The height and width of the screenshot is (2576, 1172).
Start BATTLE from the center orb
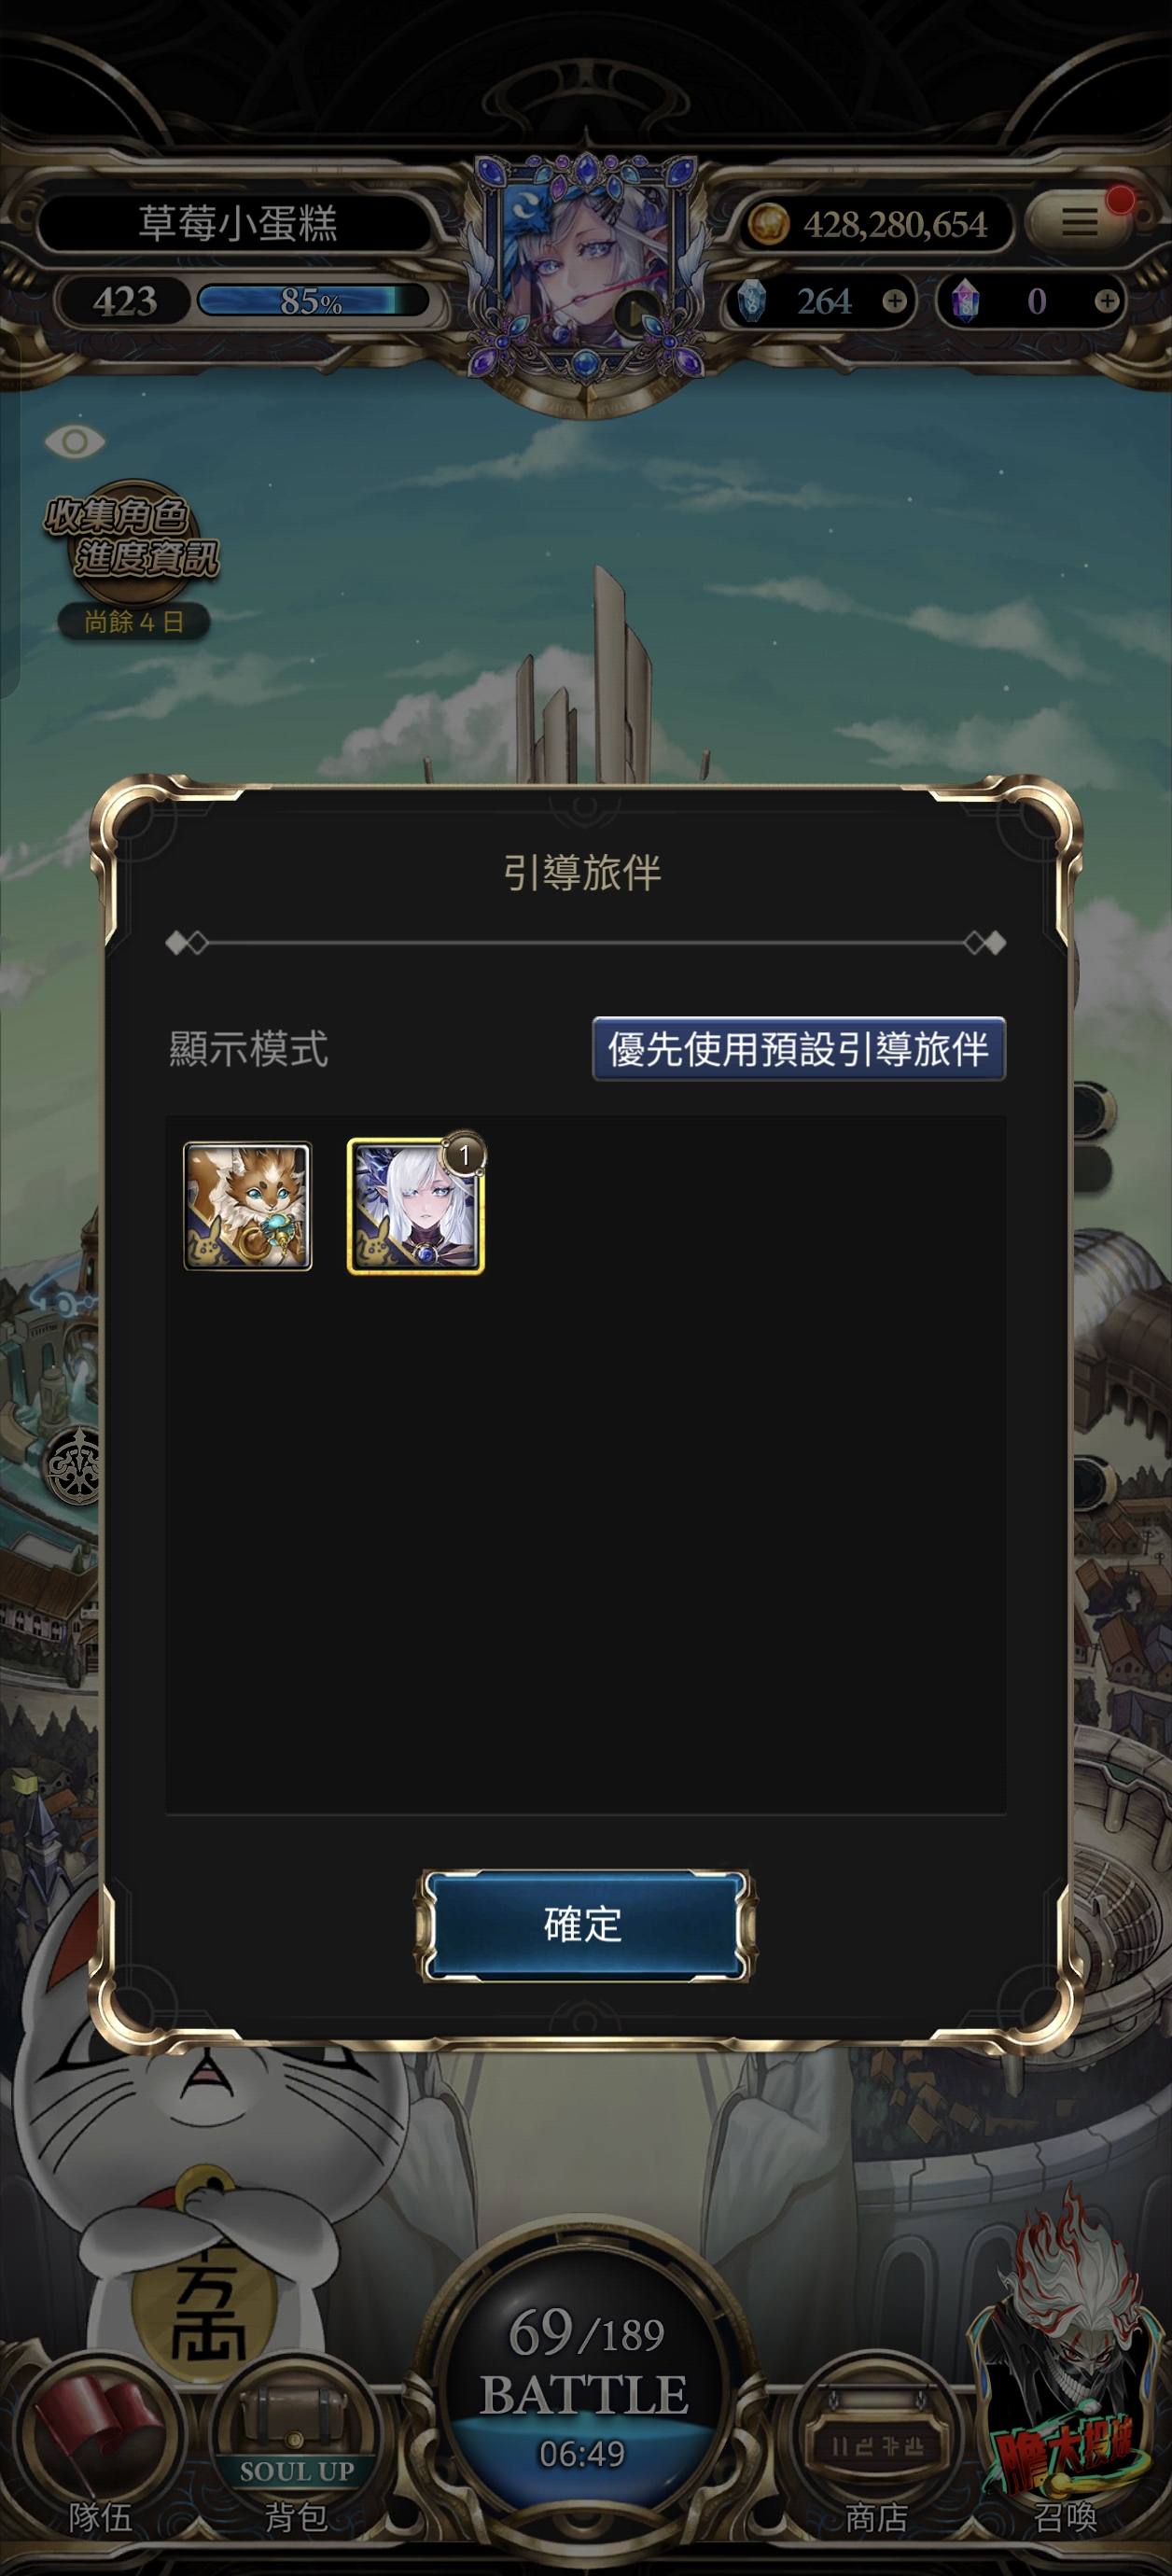point(584,2390)
